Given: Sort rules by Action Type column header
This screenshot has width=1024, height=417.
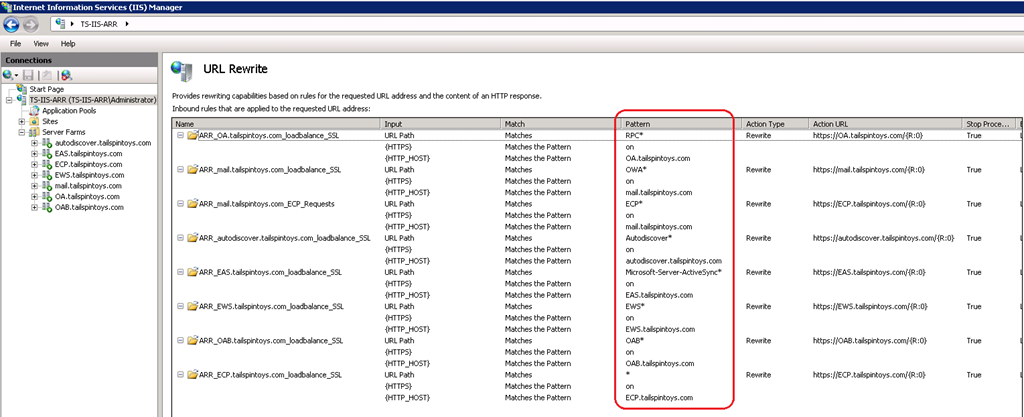Looking at the screenshot, I should [x=775, y=124].
